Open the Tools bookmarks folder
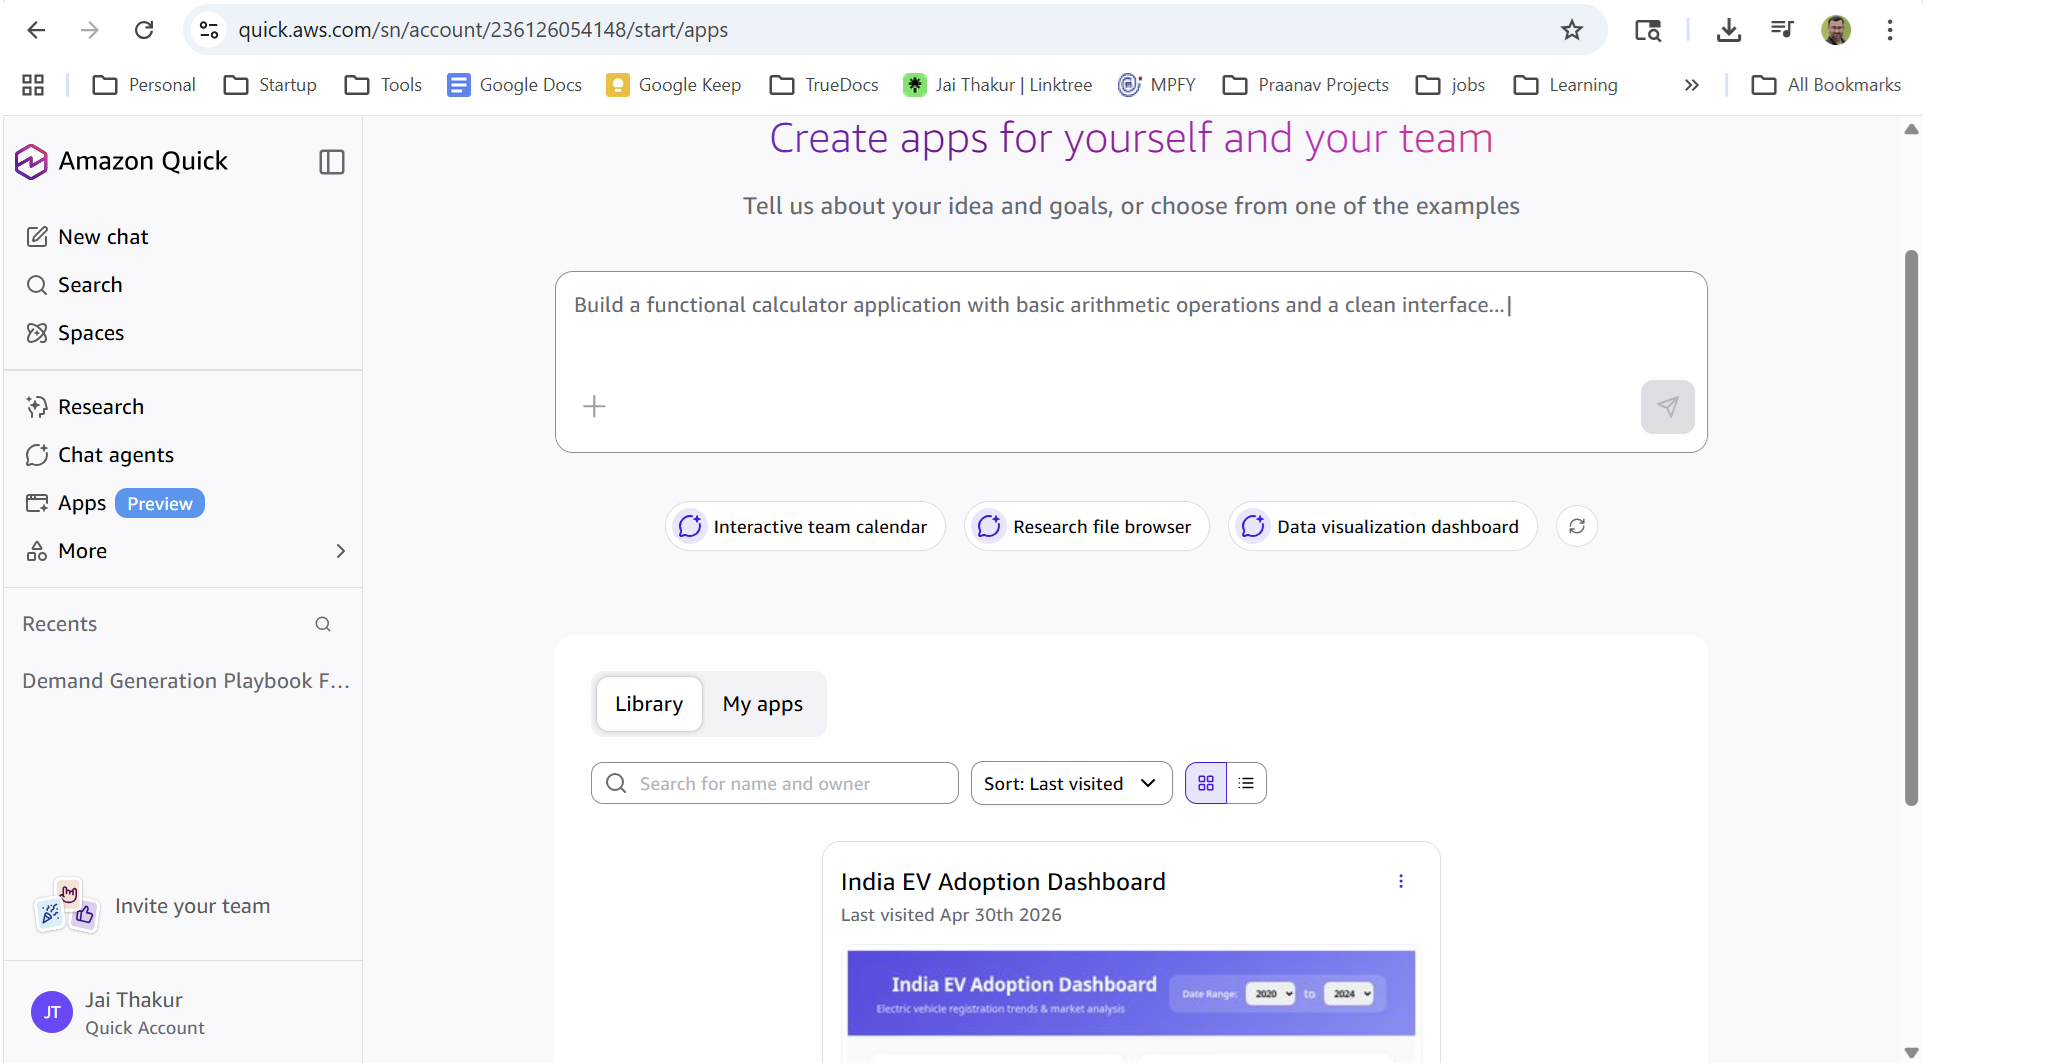The image size is (2053, 1063). click(384, 85)
